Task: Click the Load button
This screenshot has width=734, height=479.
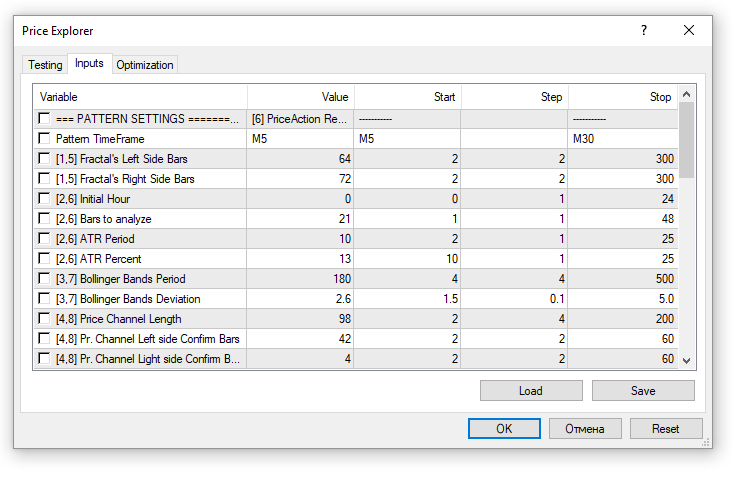Action: [531, 391]
